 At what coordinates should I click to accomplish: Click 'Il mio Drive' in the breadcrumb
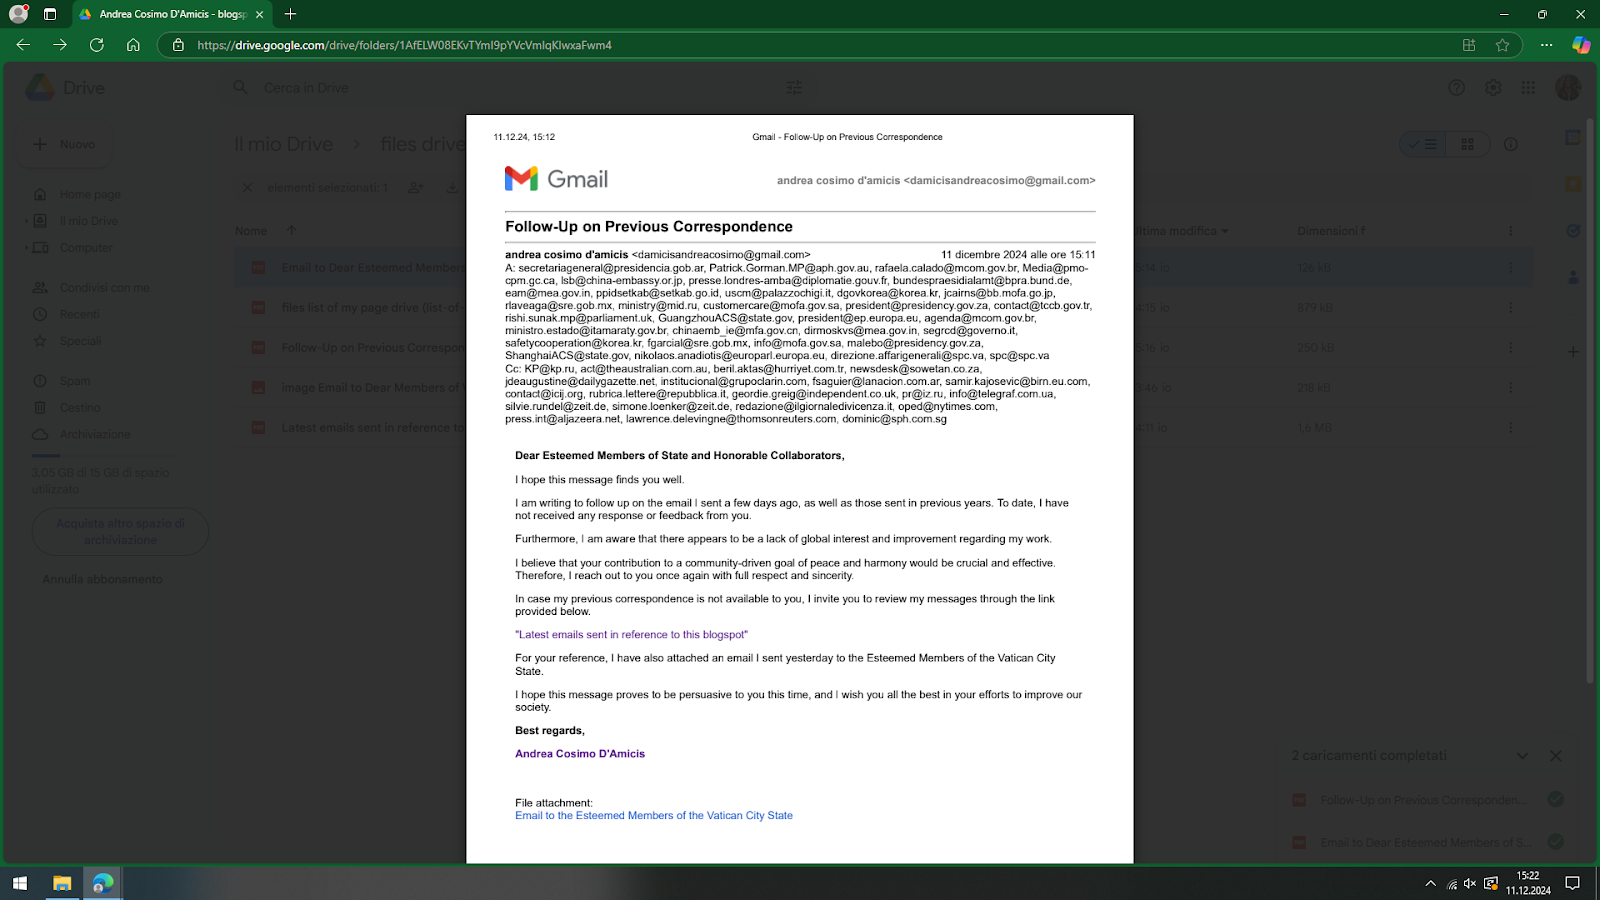tap(283, 144)
